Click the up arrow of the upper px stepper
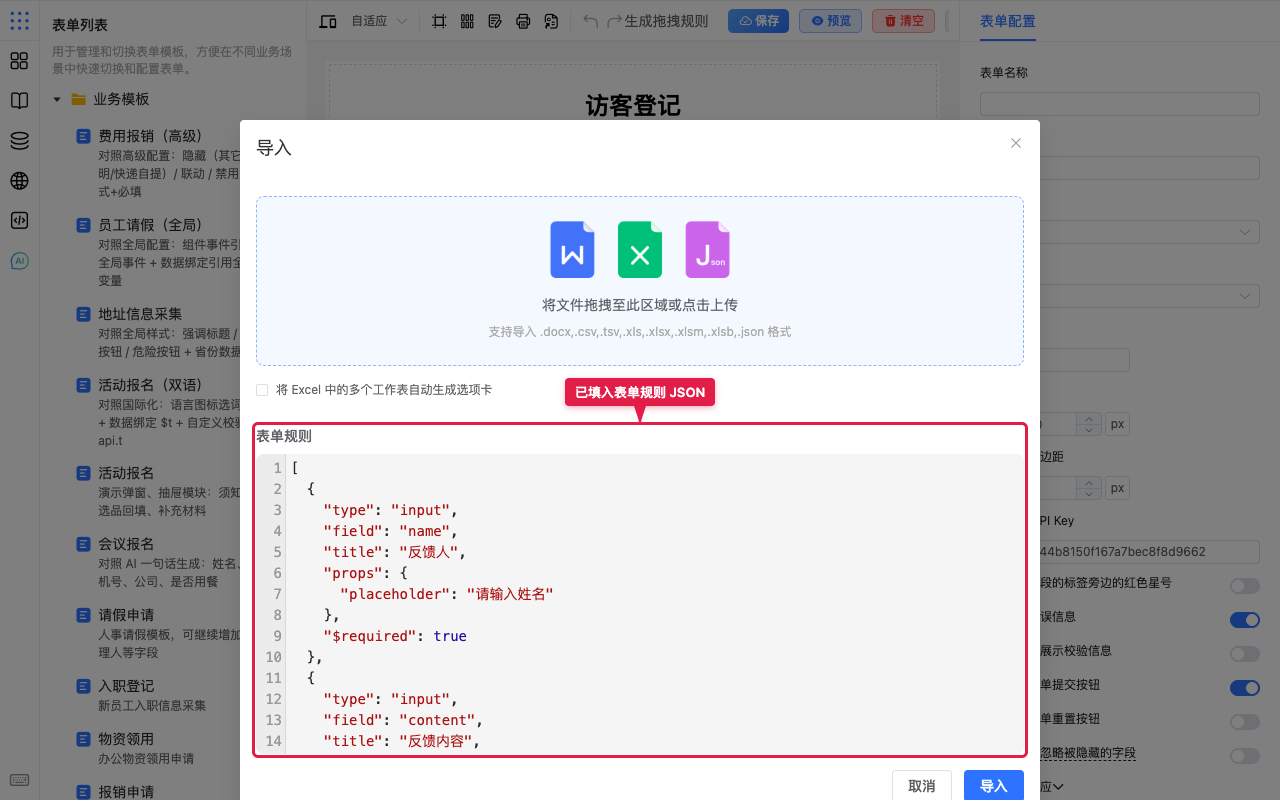 click(x=1089, y=419)
